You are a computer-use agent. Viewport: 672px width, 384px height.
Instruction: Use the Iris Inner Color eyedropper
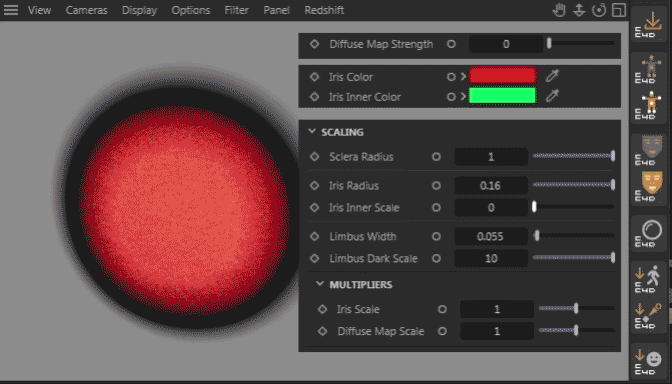pyautogui.click(x=552, y=96)
